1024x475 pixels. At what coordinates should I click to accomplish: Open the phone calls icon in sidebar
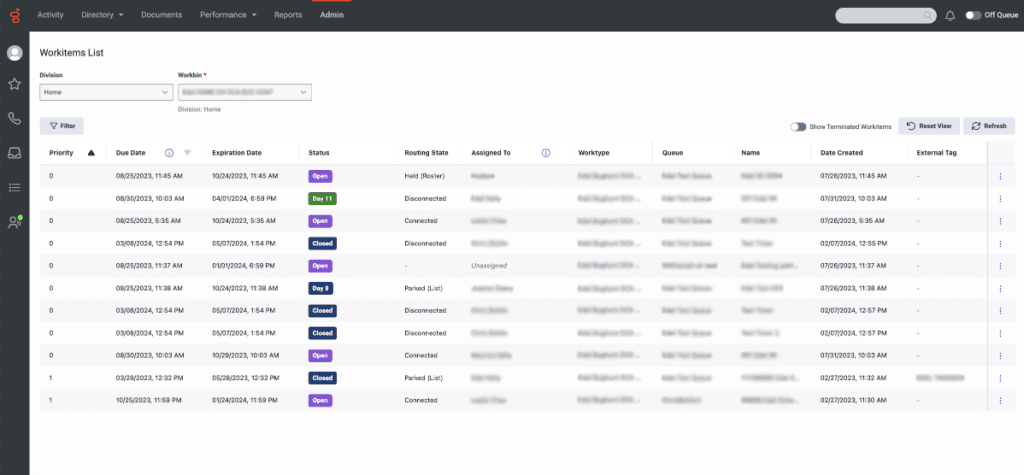(x=15, y=119)
